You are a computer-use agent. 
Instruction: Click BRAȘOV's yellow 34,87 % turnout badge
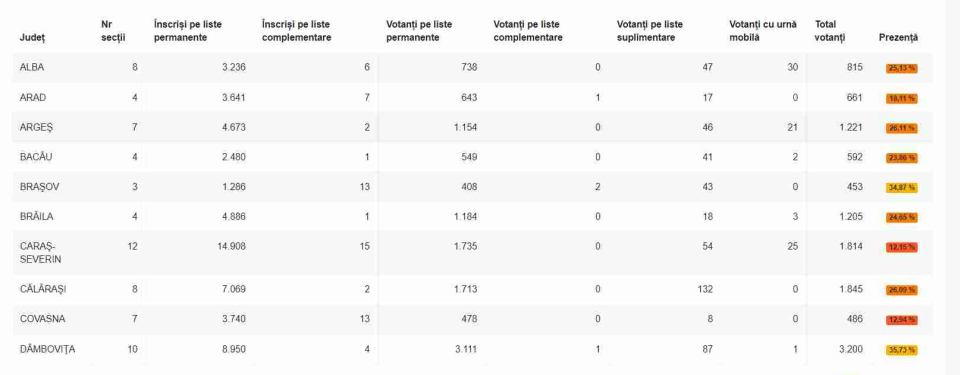[x=901, y=188]
